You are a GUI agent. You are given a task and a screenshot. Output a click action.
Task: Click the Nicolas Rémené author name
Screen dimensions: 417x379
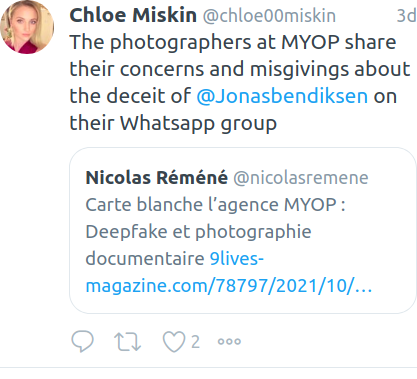click(157, 177)
